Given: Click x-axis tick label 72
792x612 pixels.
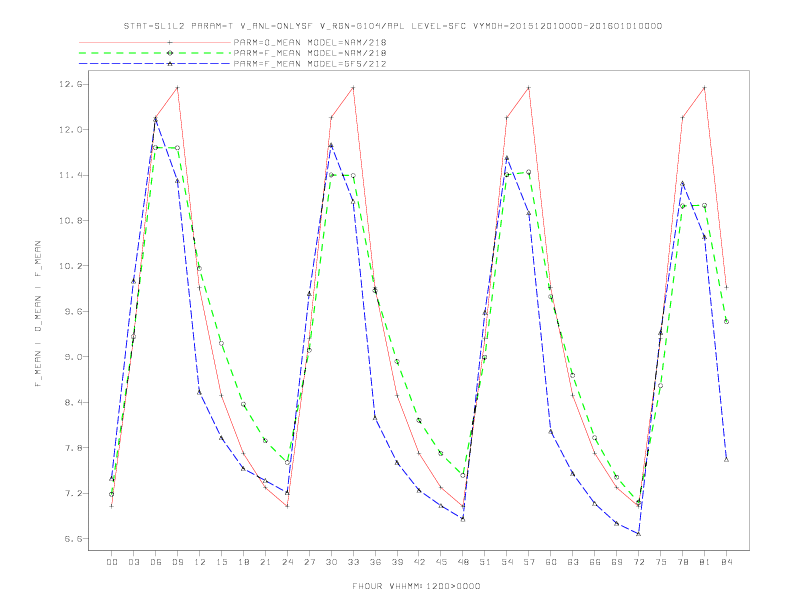Looking at the screenshot, I should 638,562.
